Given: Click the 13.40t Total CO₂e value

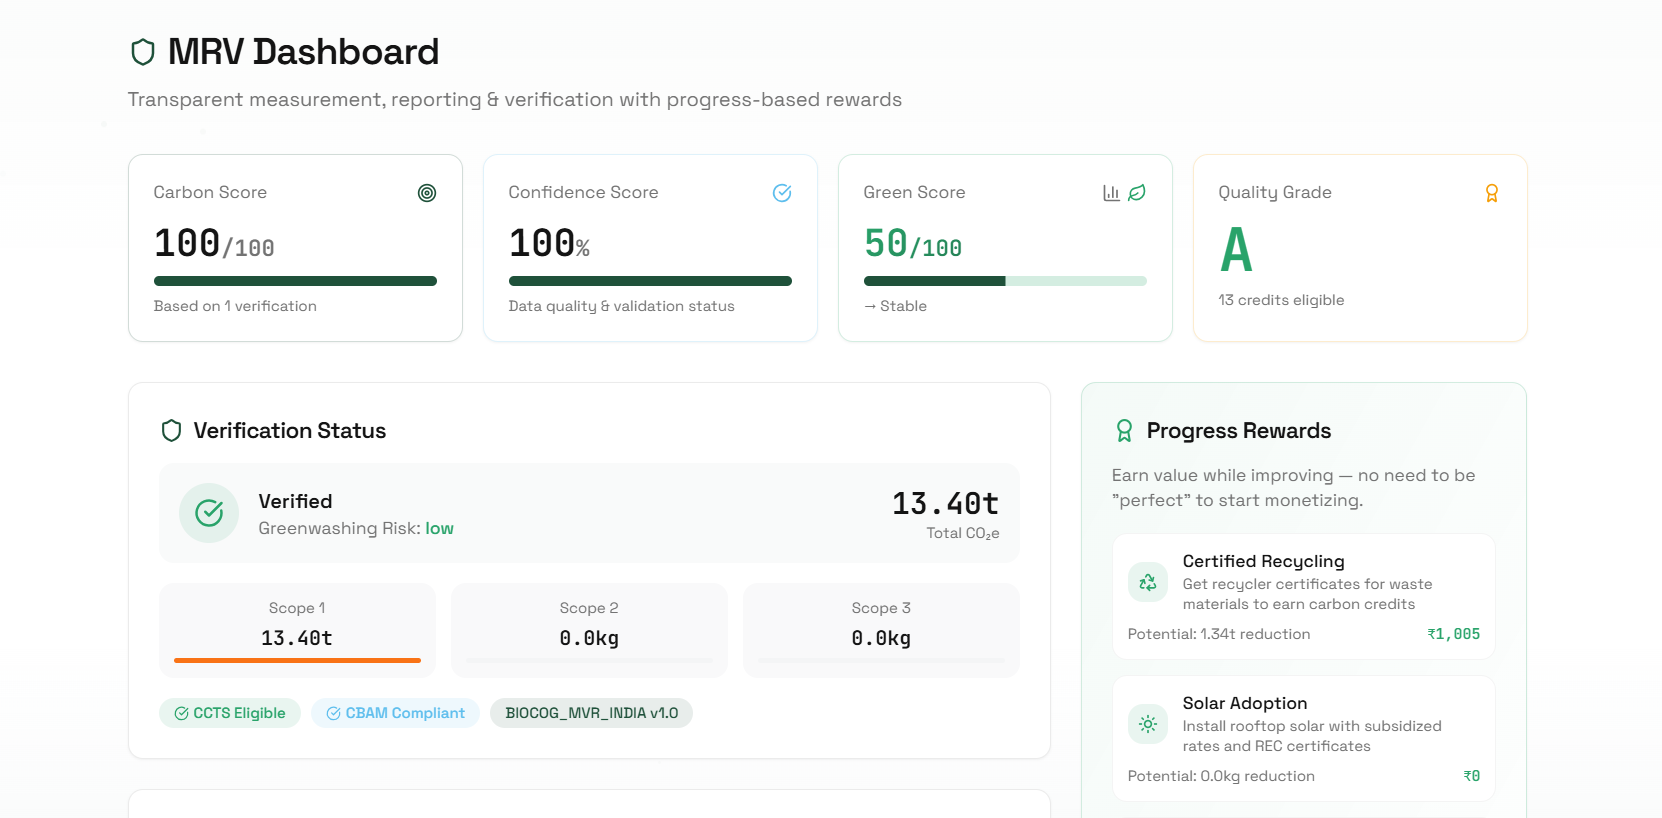Looking at the screenshot, I should tap(945, 503).
